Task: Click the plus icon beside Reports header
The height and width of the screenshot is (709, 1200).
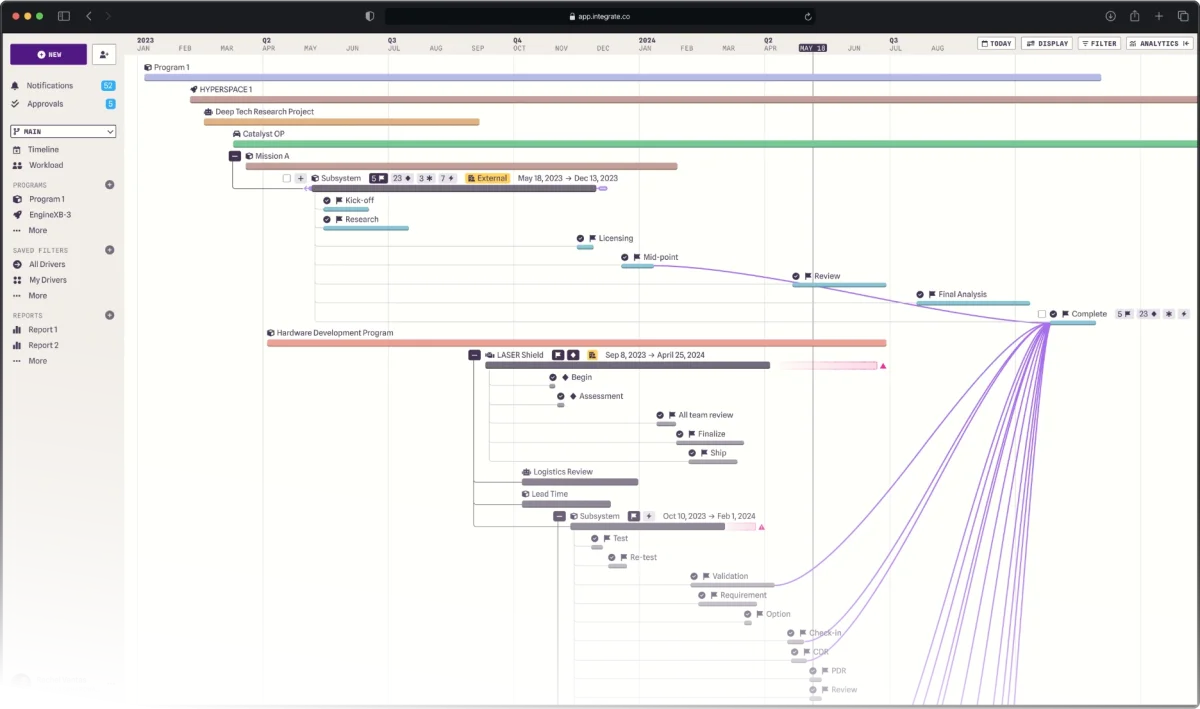Action: (110, 315)
